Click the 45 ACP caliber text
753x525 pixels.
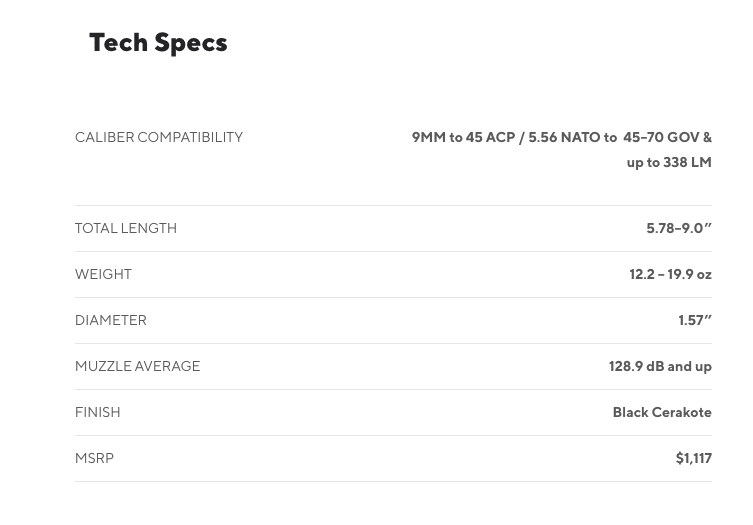pyautogui.click(x=490, y=137)
